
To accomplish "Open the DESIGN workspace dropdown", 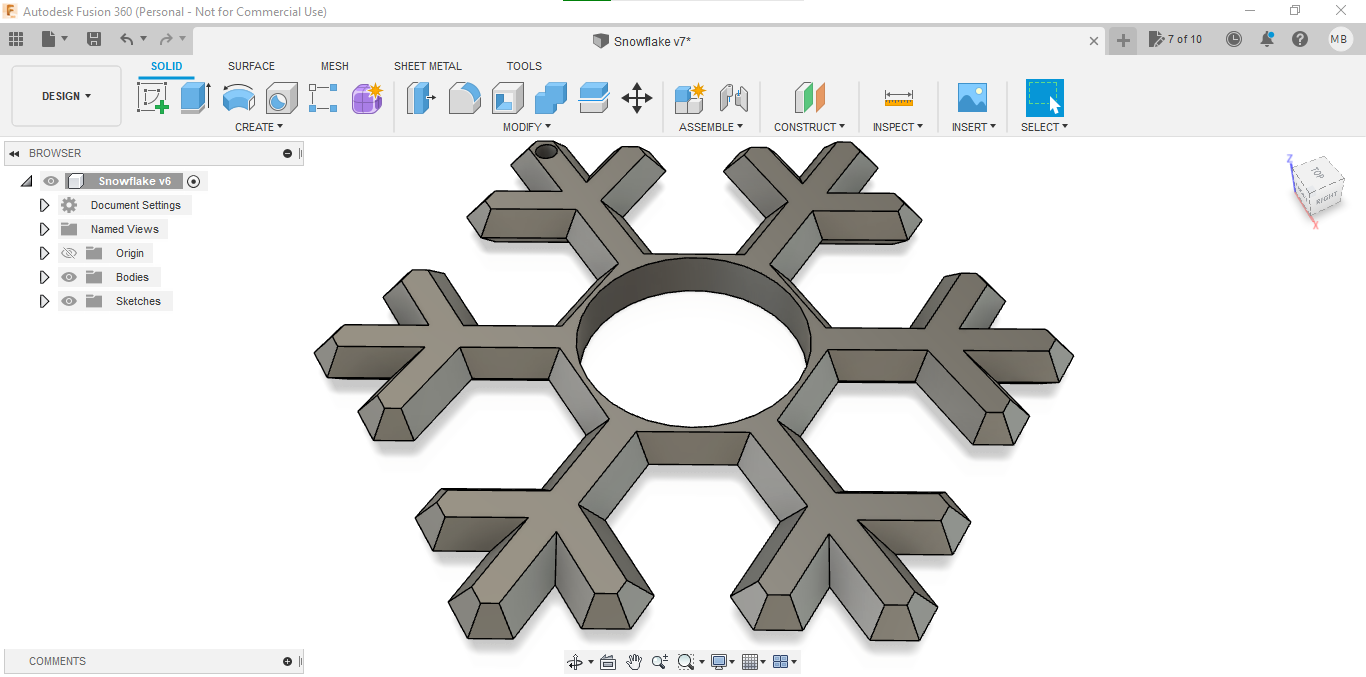I will pos(66,96).
